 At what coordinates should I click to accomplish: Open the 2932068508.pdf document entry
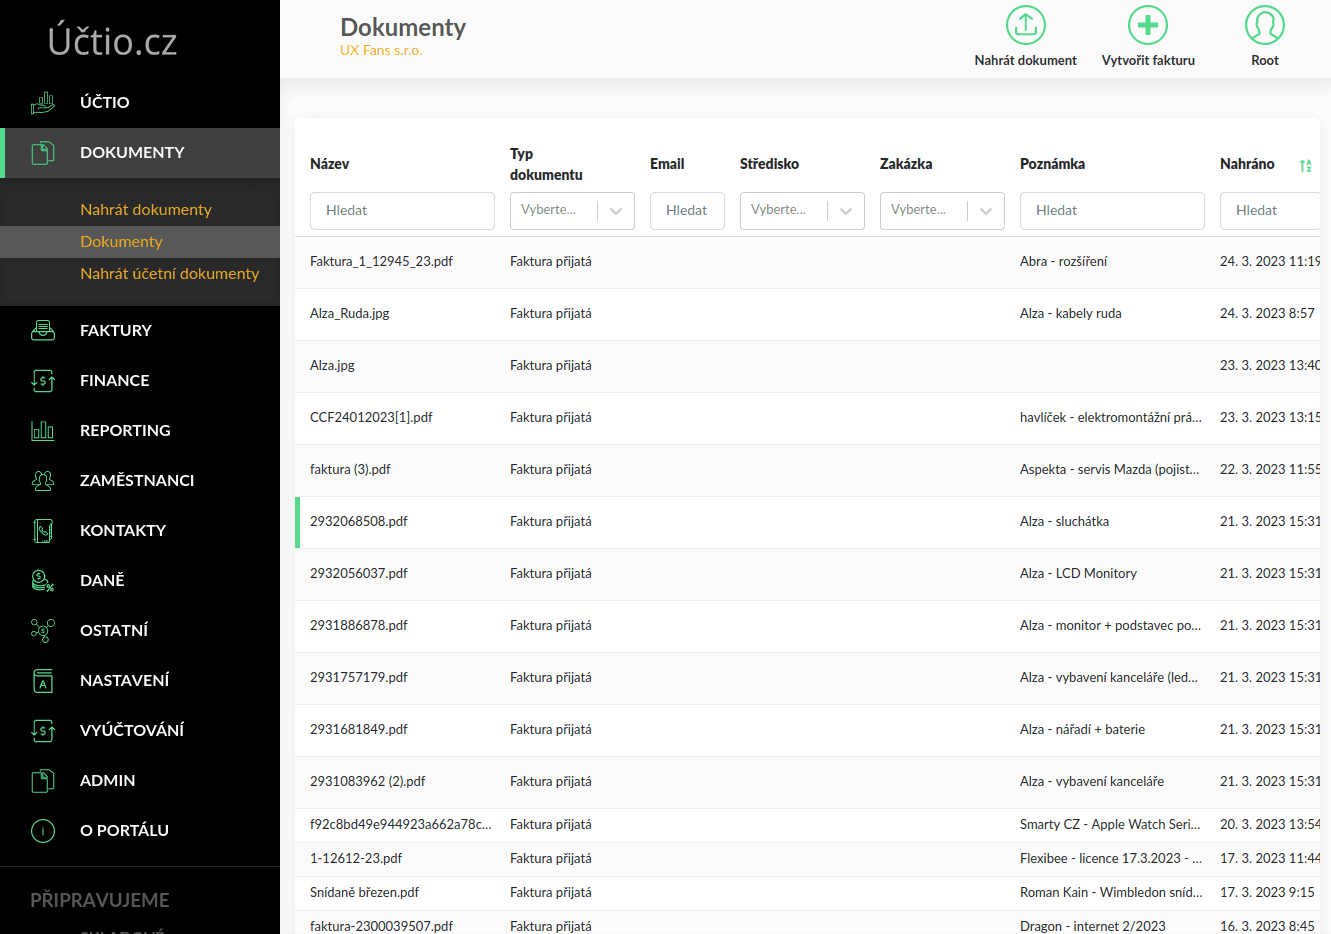(x=359, y=522)
